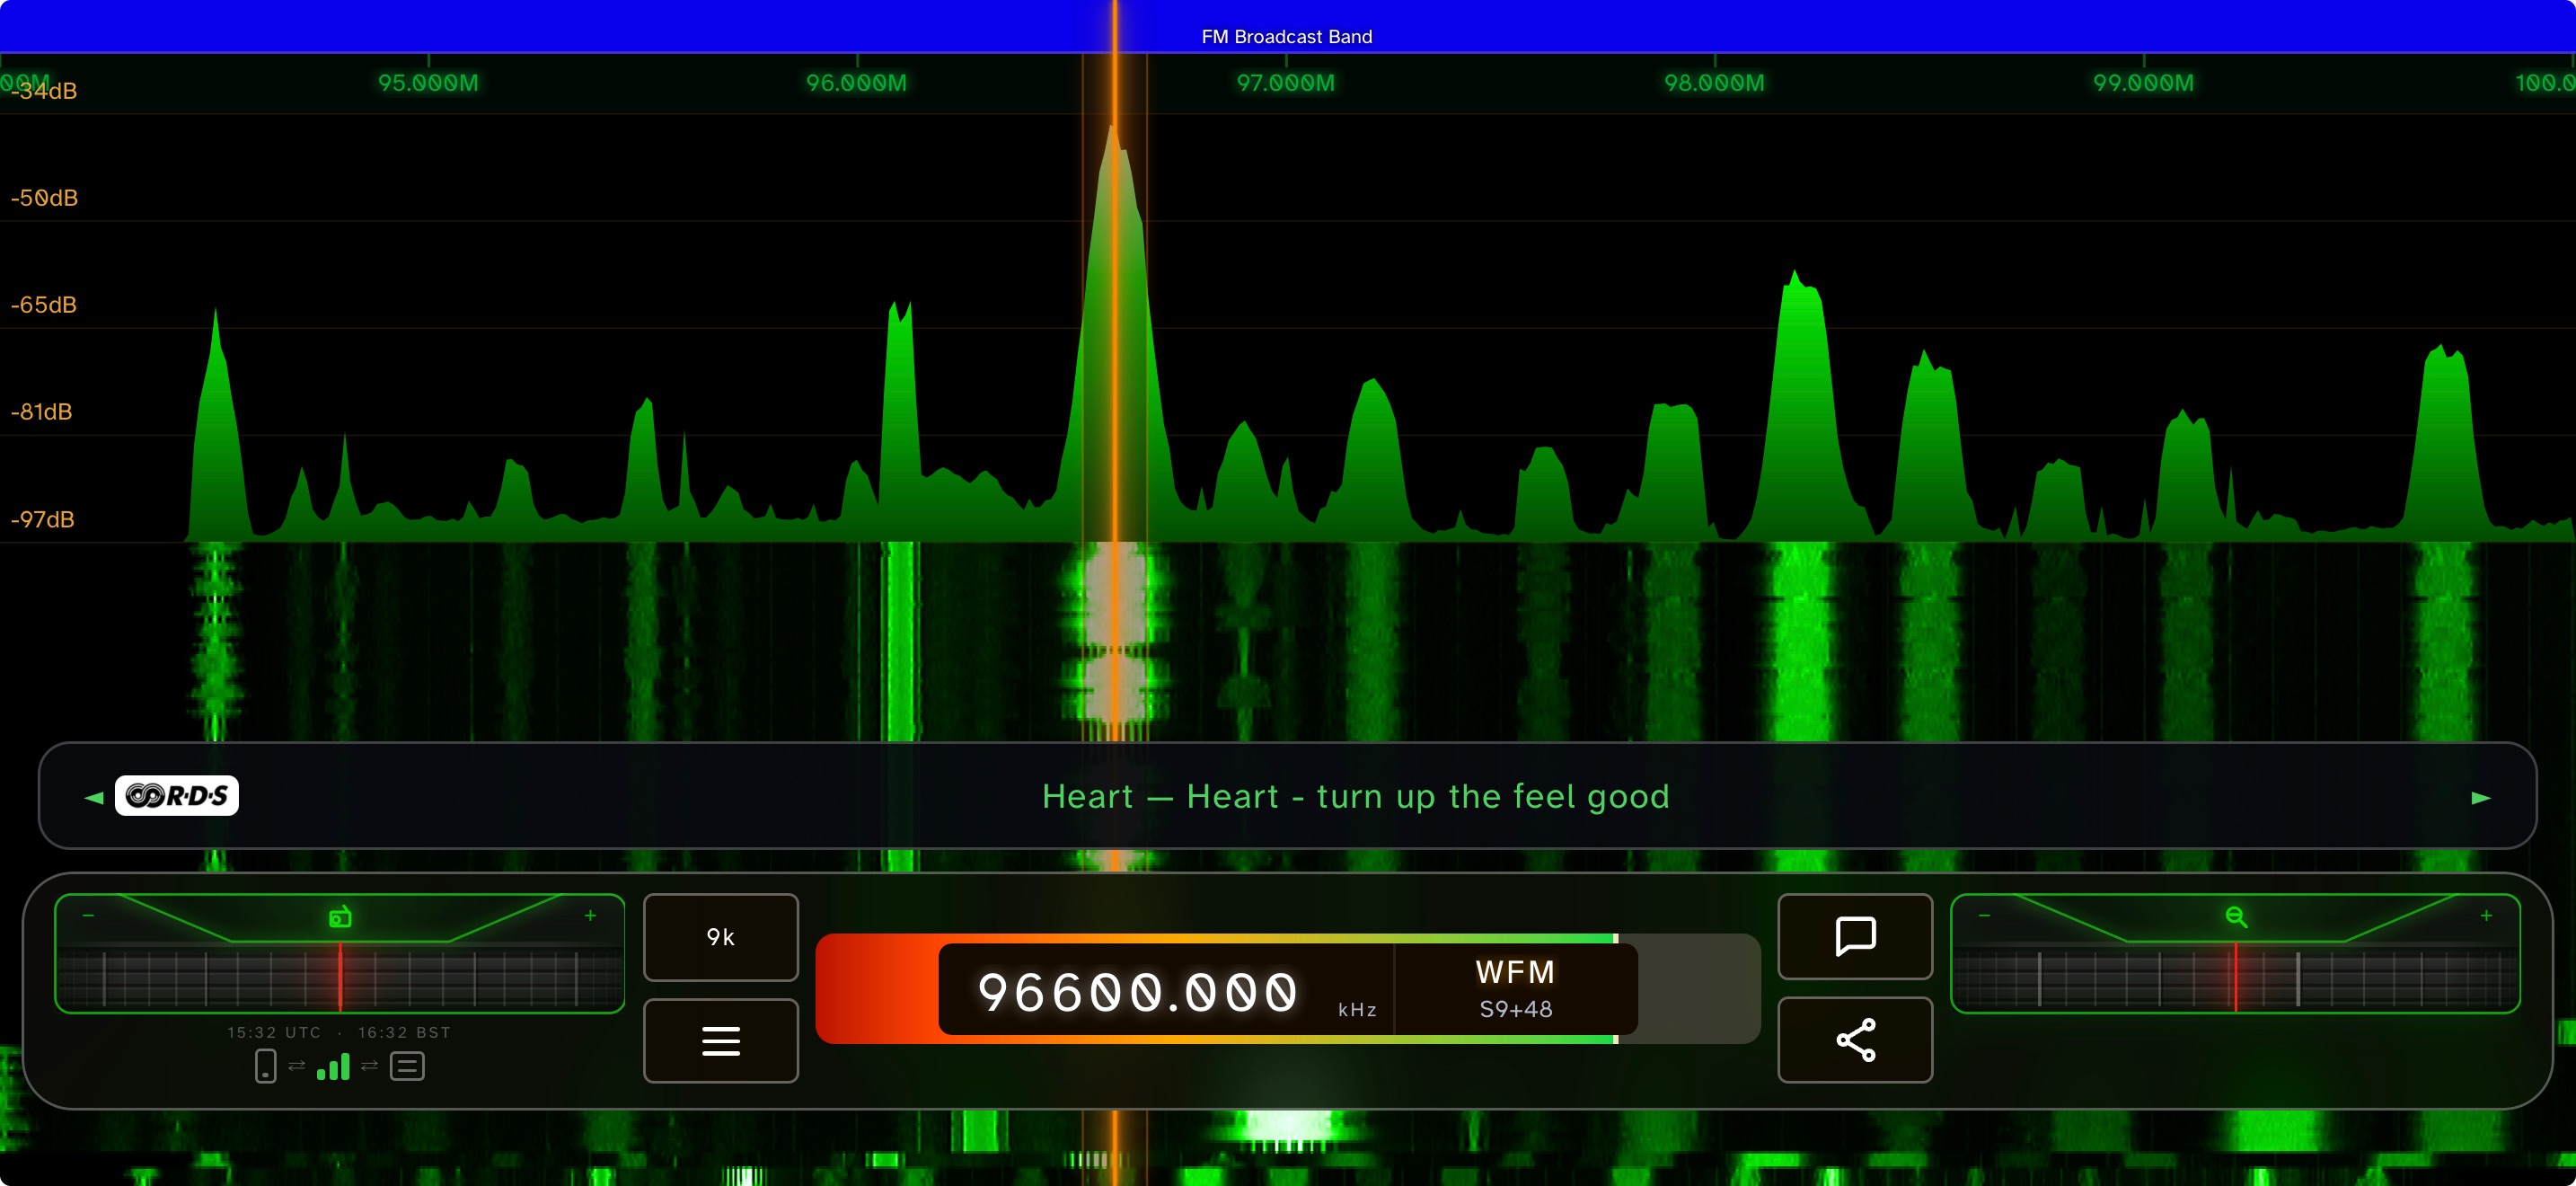Click the server connection status icon
This screenshot has width=2576, height=1186.
407,1066
